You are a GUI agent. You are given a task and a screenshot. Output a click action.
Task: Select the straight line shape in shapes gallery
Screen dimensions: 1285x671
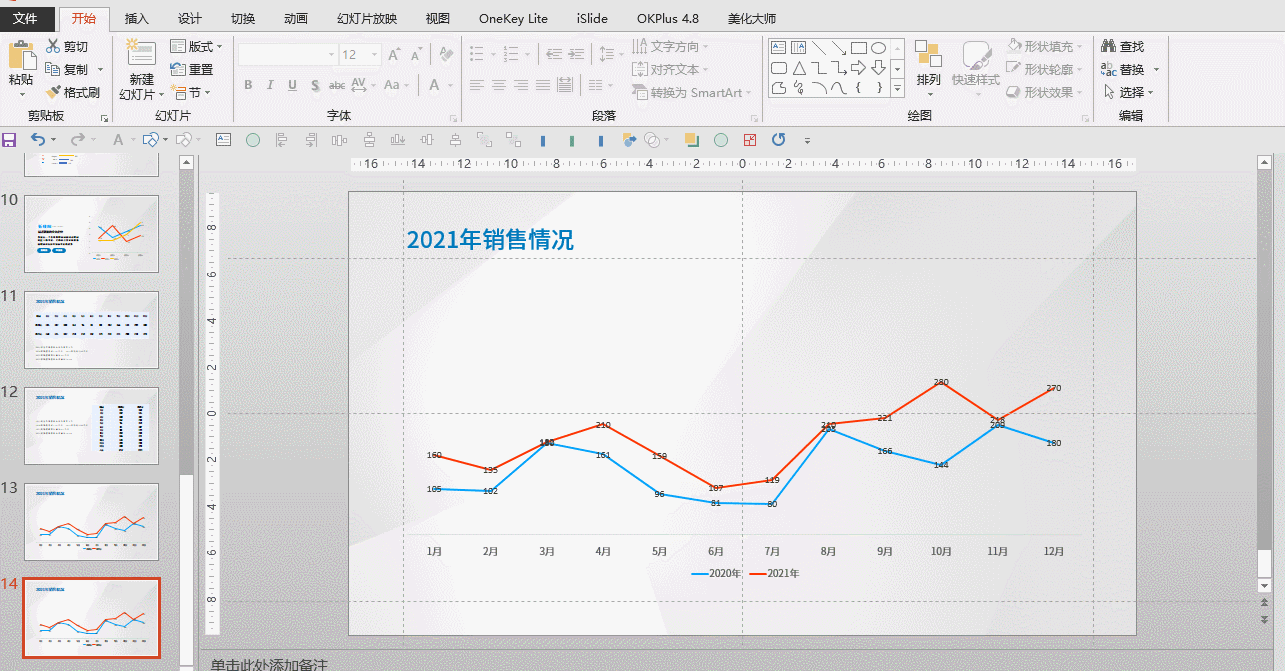pyautogui.click(x=819, y=47)
